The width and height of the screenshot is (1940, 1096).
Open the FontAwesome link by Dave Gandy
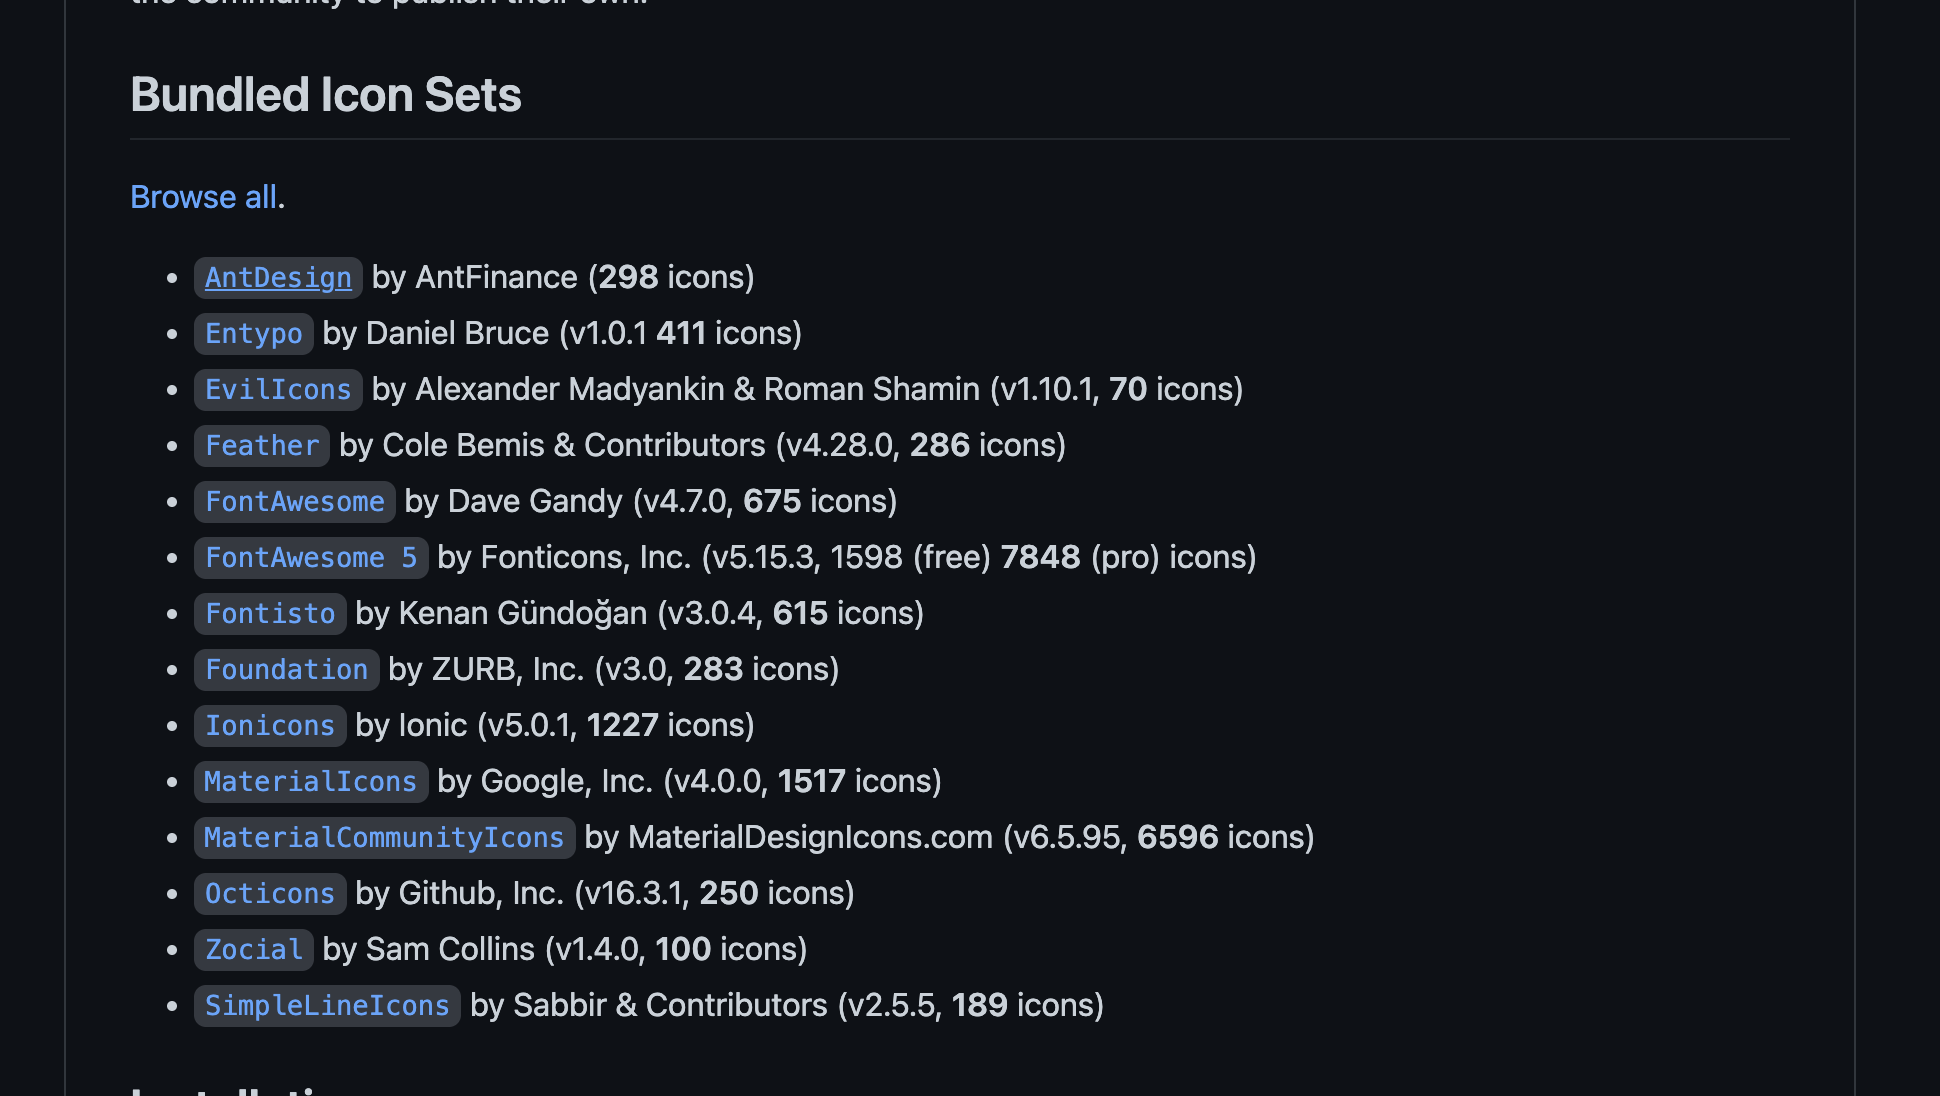click(x=294, y=502)
